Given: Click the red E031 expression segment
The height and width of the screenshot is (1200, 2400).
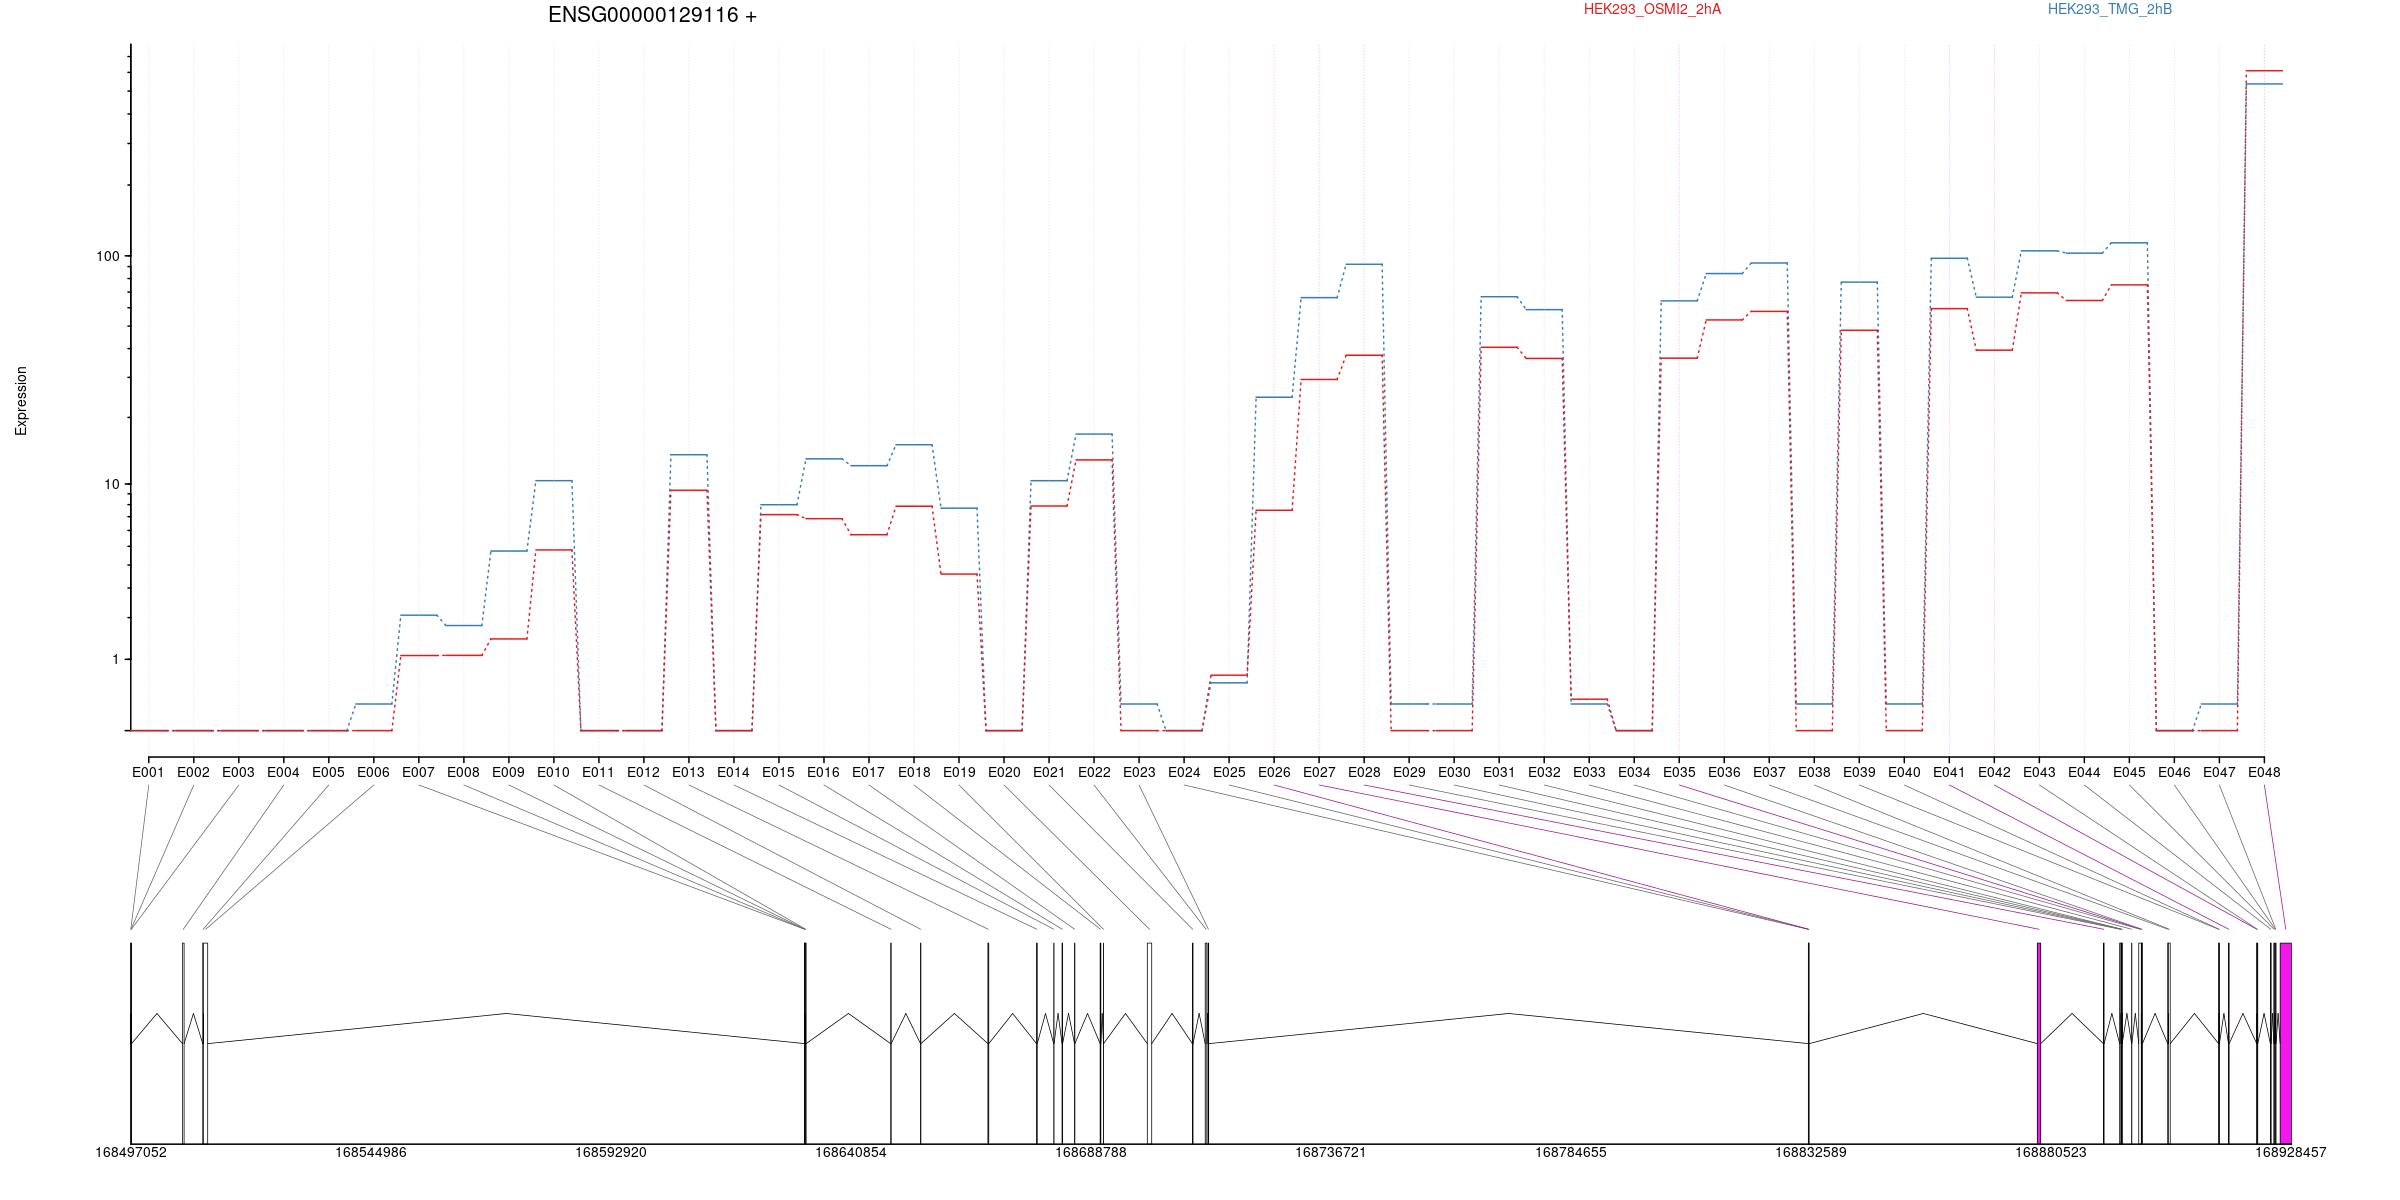Looking at the screenshot, I should [1499, 347].
